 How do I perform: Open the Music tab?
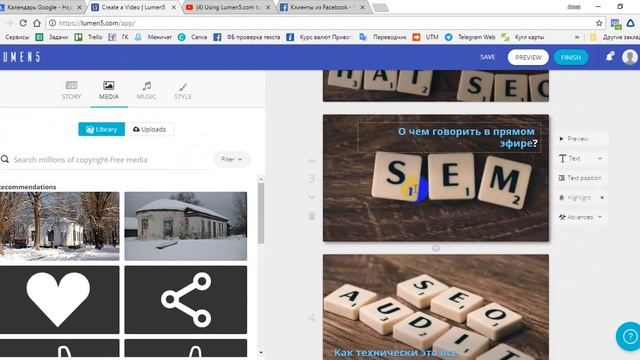[x=146, y=91]
